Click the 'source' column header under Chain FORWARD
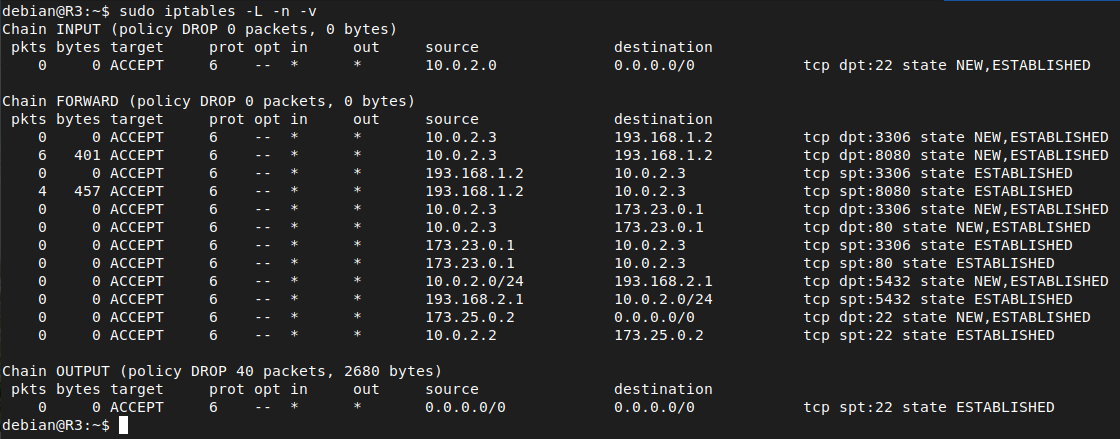 click(x=452, y=119)
